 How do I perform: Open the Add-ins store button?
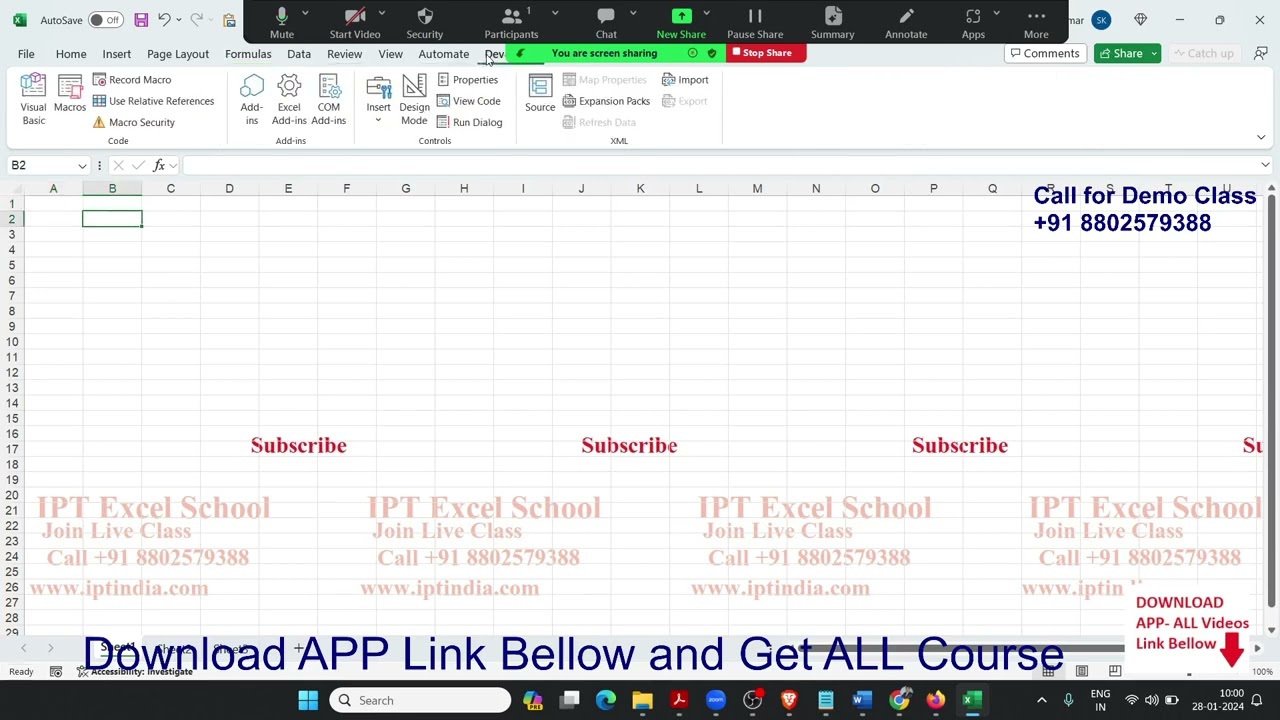point(252,100)
